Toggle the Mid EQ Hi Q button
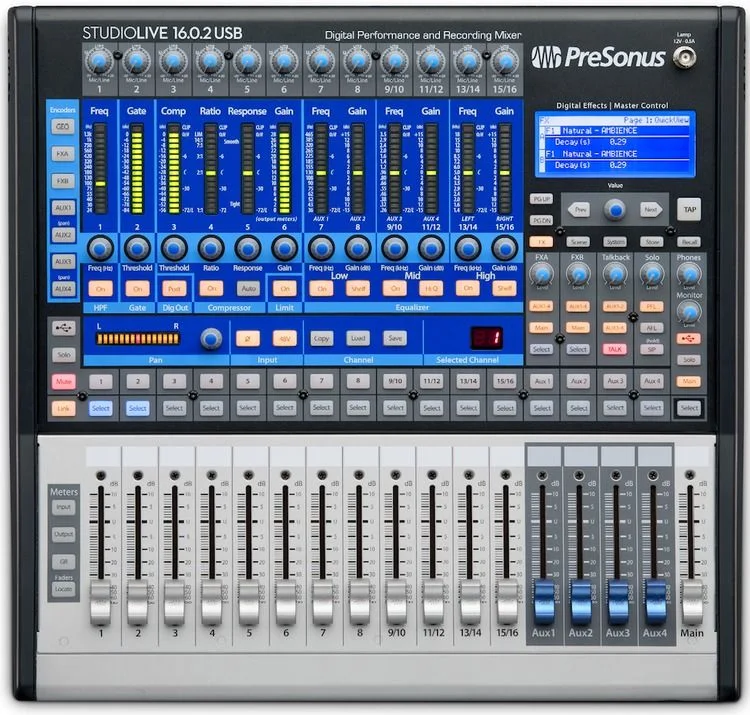The image size is (750, 715). pyautogui.click(x=431, y=288)
